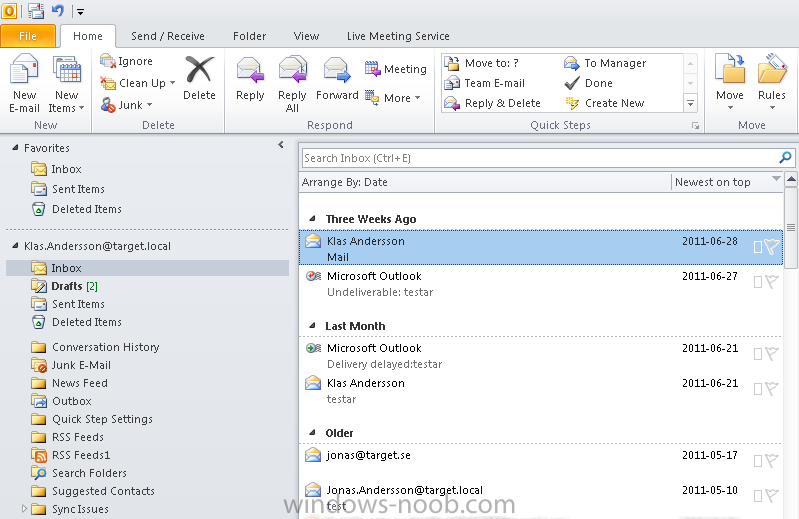Image resolution: width=799 pixels, height=519 pixels.
Task: Click the Forward icon in ribbon
Action: click(x=337, y=70)
